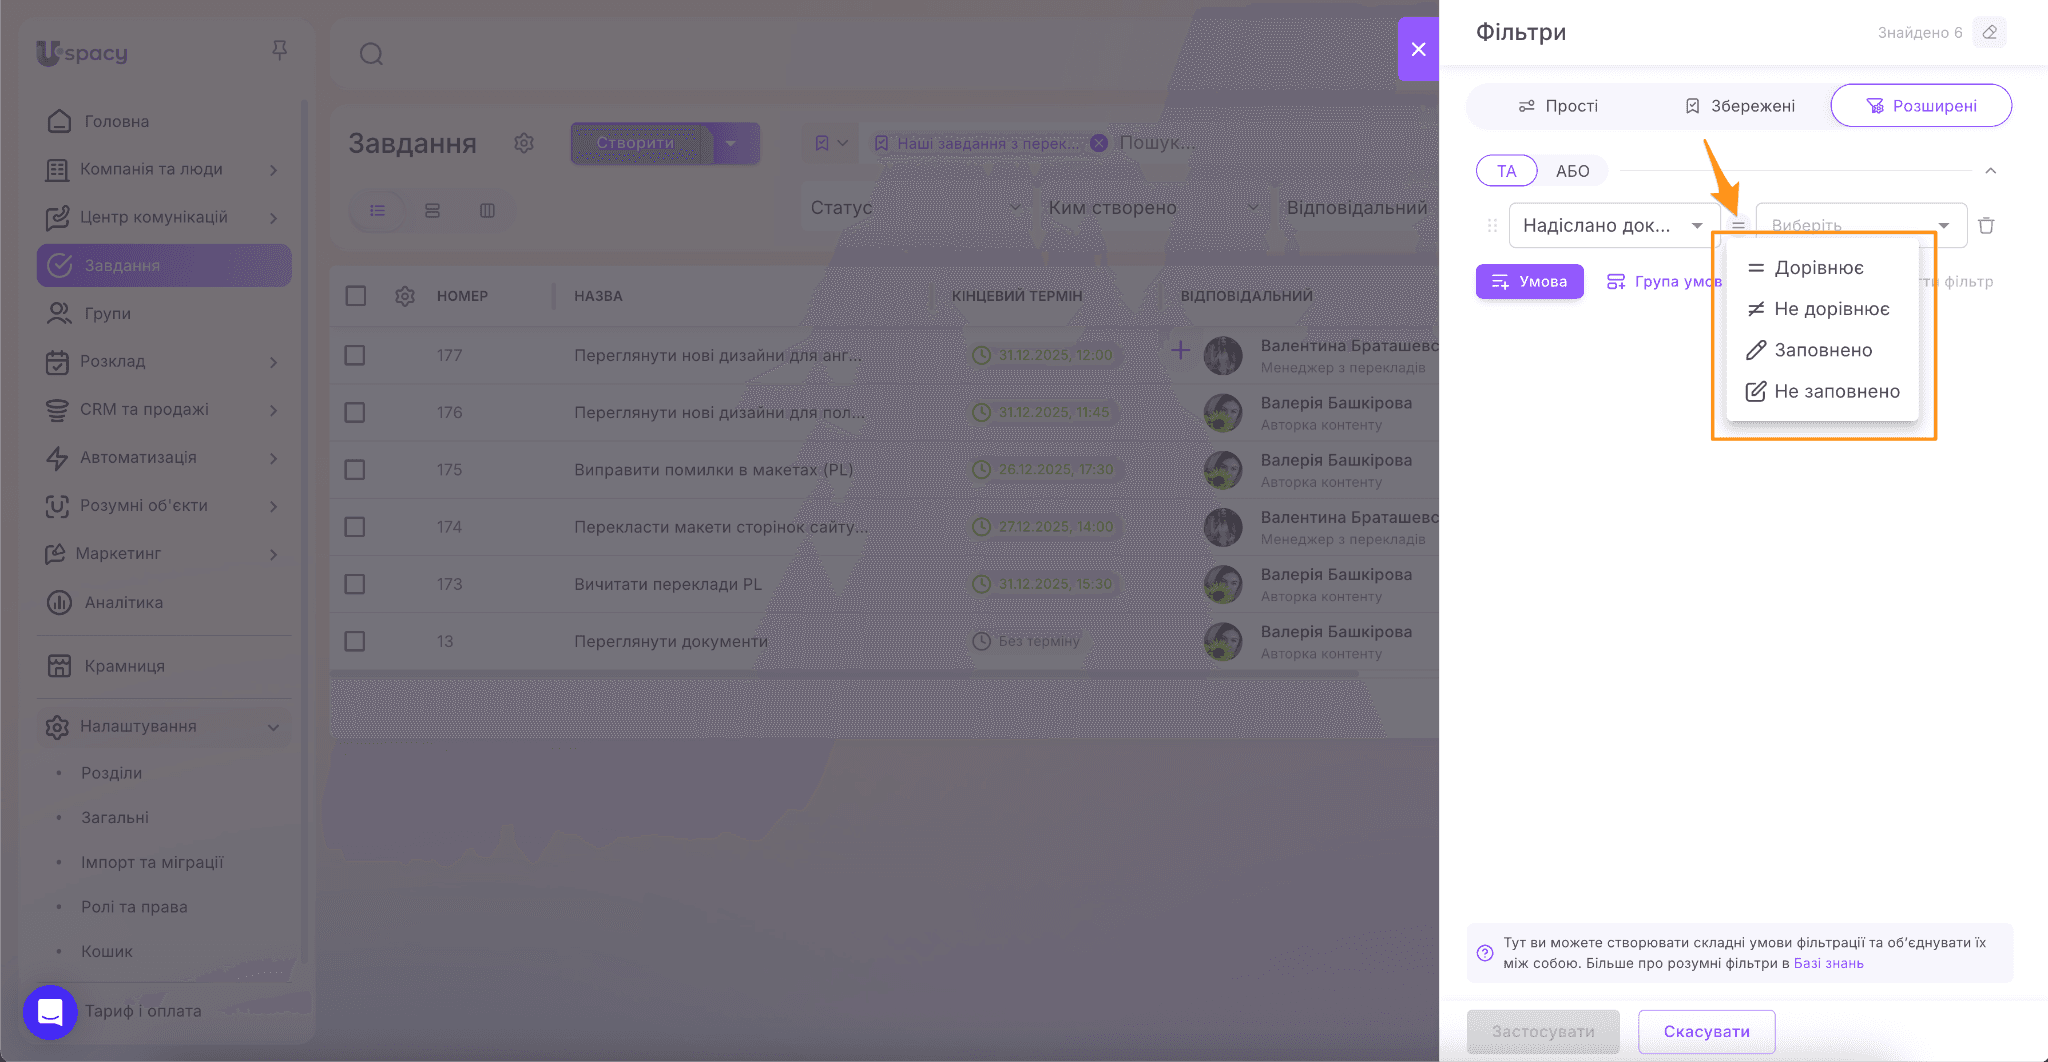
Task: Tick the checkbox for task 177
Action: 355,356
